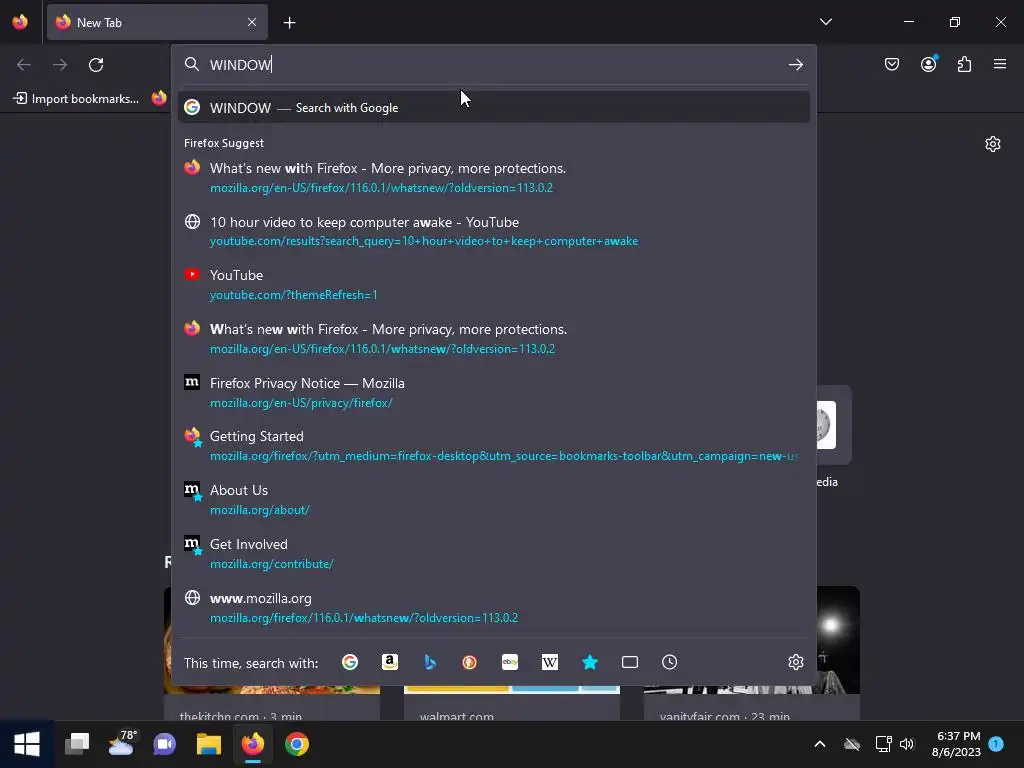Open the Get Involved suggestion
Screen dimensions: 1024x768
coord(494,554)
